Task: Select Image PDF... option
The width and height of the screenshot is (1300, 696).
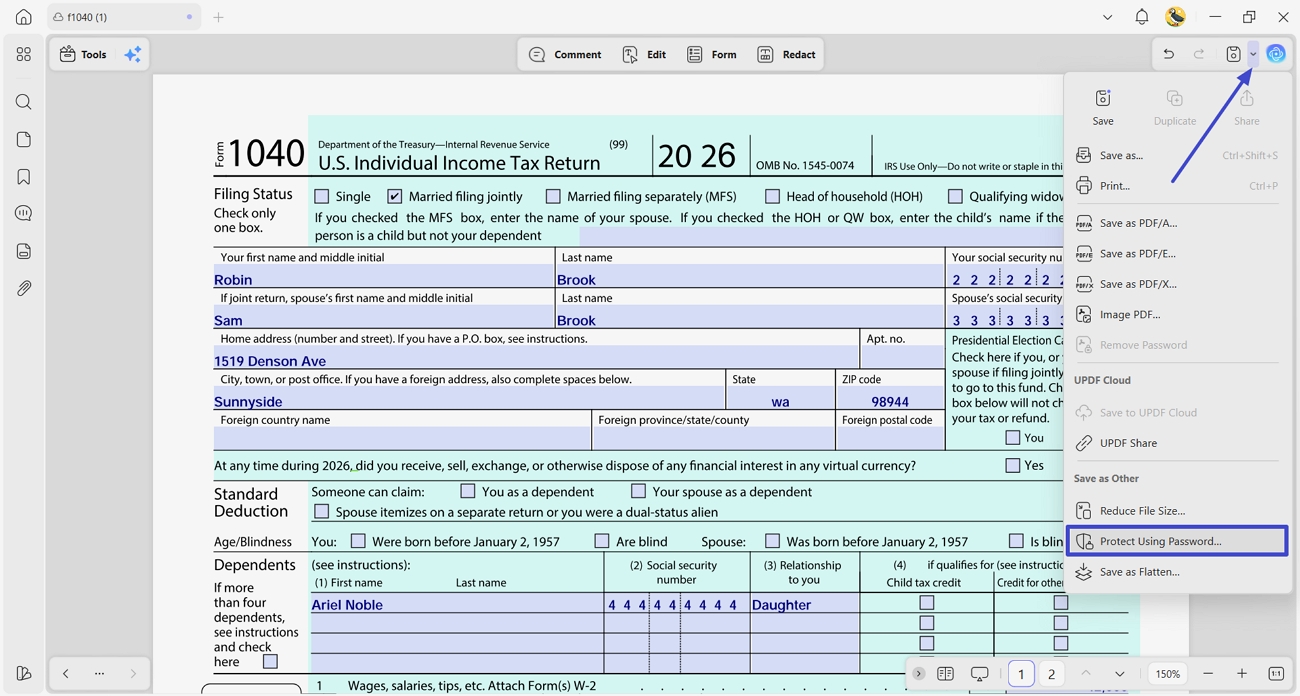Action: pos(1177,314)
